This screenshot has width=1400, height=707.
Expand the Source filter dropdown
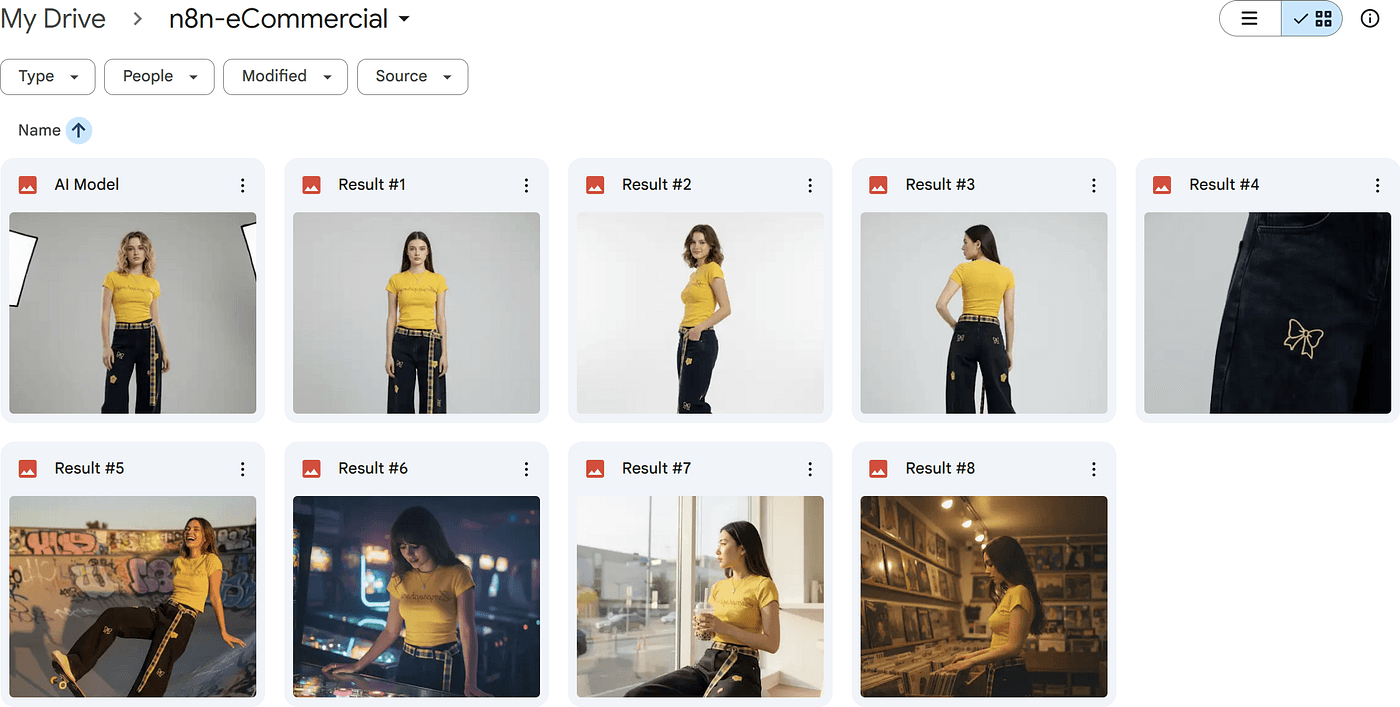pyautogui.click(x=412, y=77)
